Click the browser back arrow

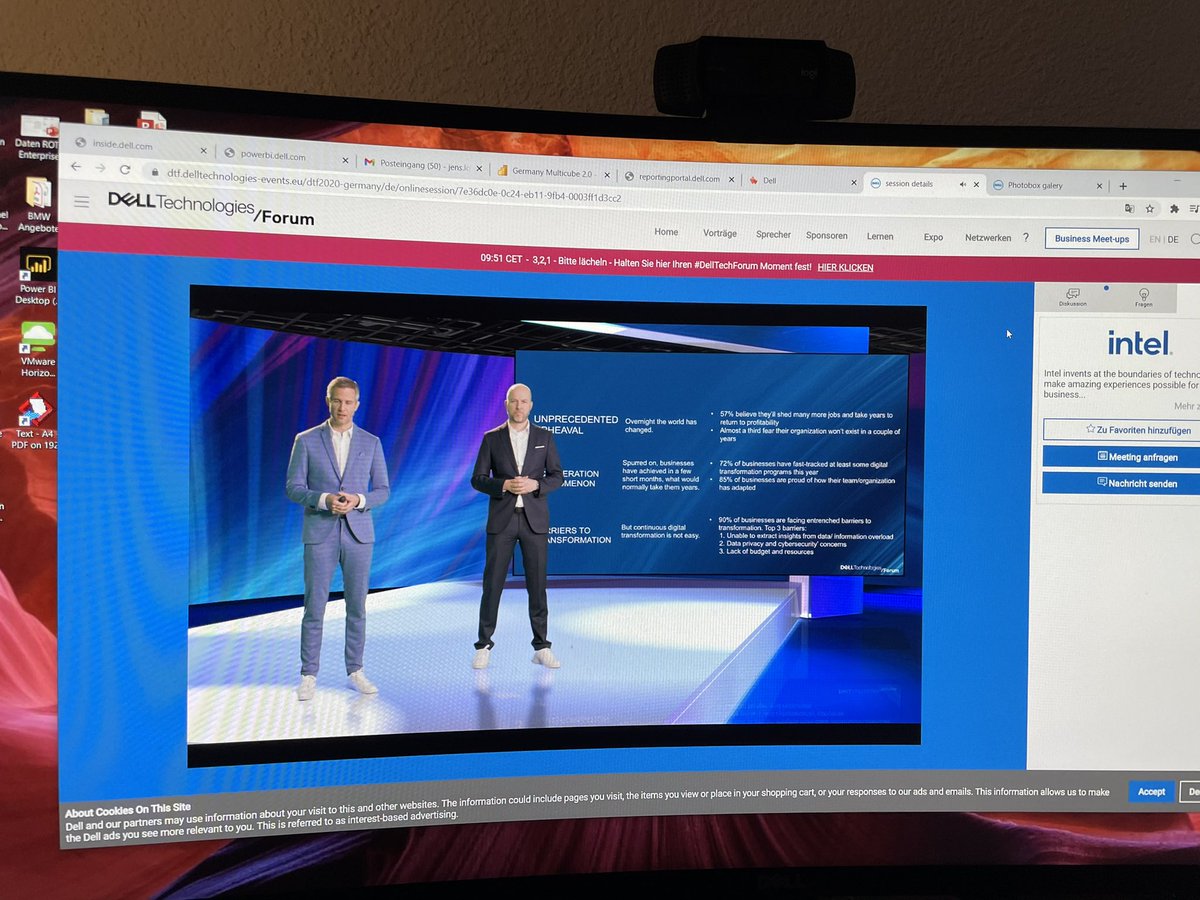coord(77,169)
